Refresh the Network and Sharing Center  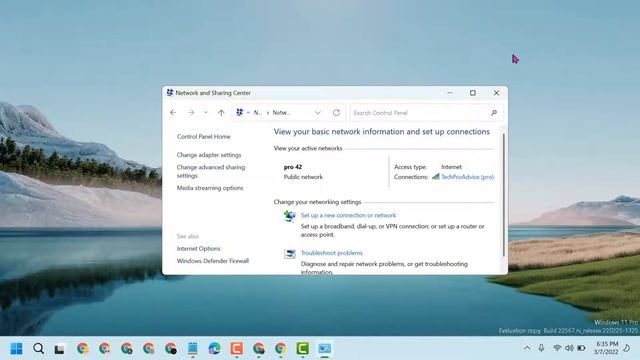pyautogui.click(x=336, y=113)
